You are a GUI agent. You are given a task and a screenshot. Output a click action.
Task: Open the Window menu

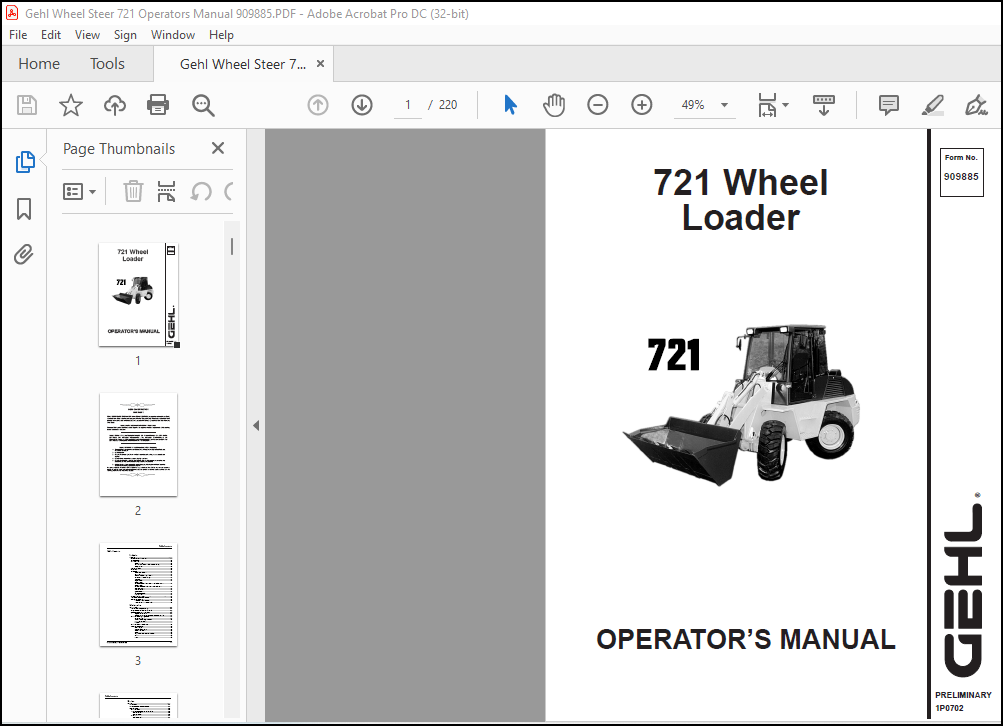coord(173,35)
